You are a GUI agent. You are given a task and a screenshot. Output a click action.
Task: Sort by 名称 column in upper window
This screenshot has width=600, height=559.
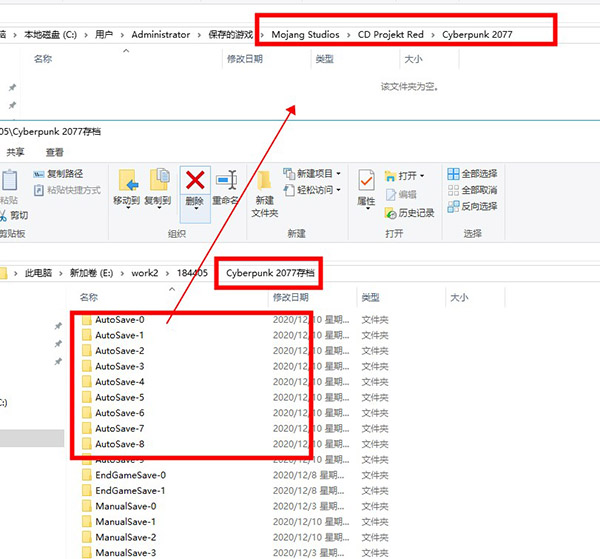[x=43, y=59]
